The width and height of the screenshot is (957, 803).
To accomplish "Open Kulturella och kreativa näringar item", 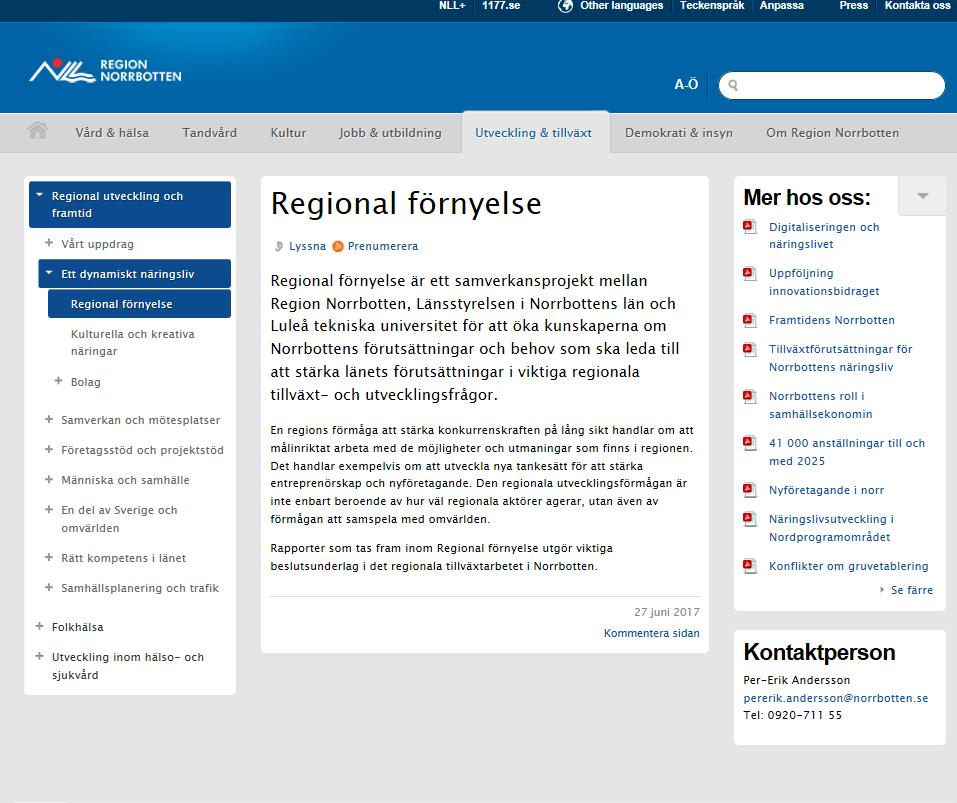I will 132,342.
